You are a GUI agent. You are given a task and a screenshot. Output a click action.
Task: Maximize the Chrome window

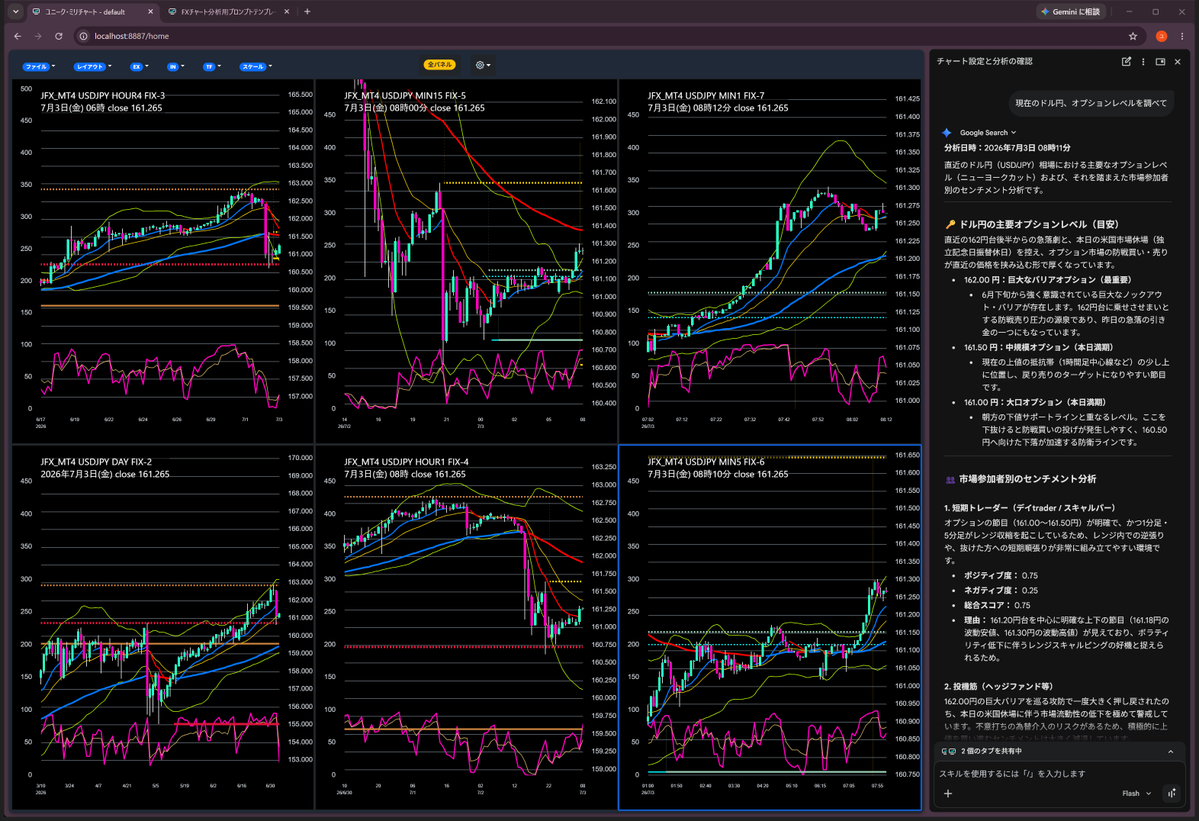tap(1155, 11)
